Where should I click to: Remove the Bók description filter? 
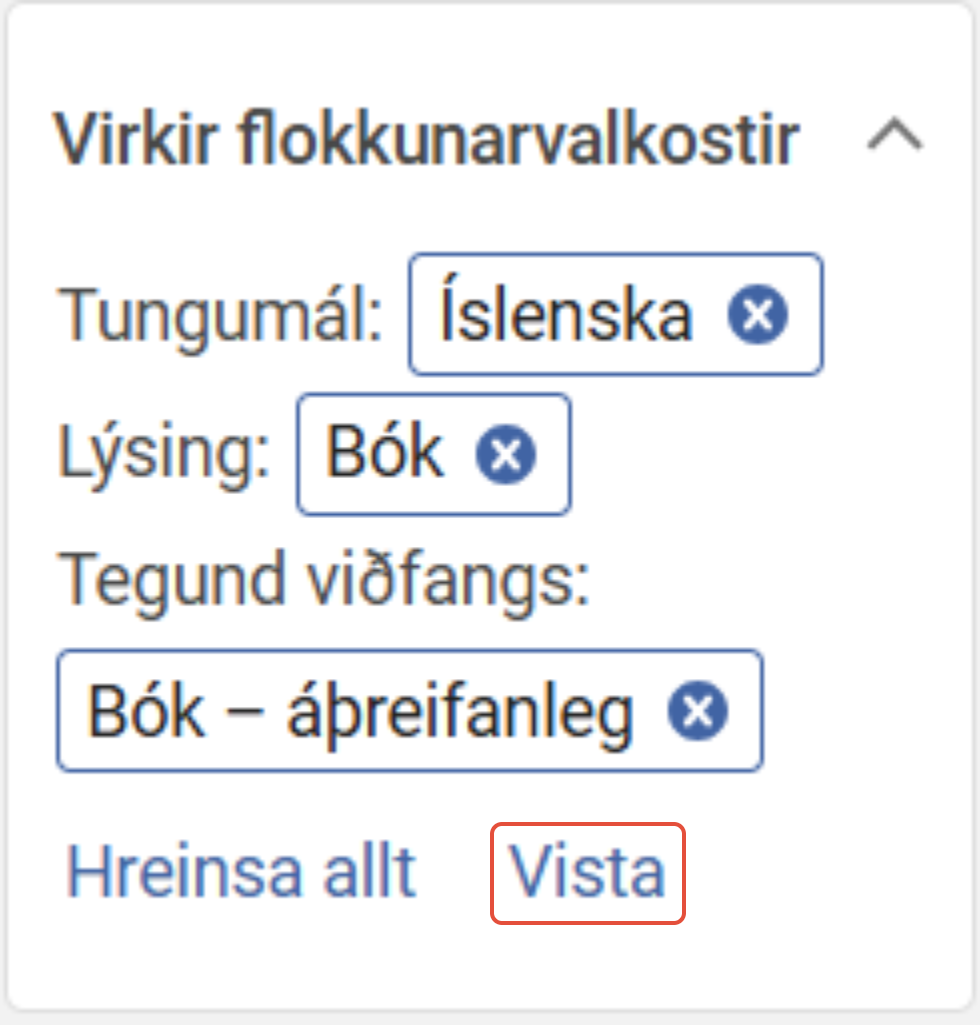(506, 454)
